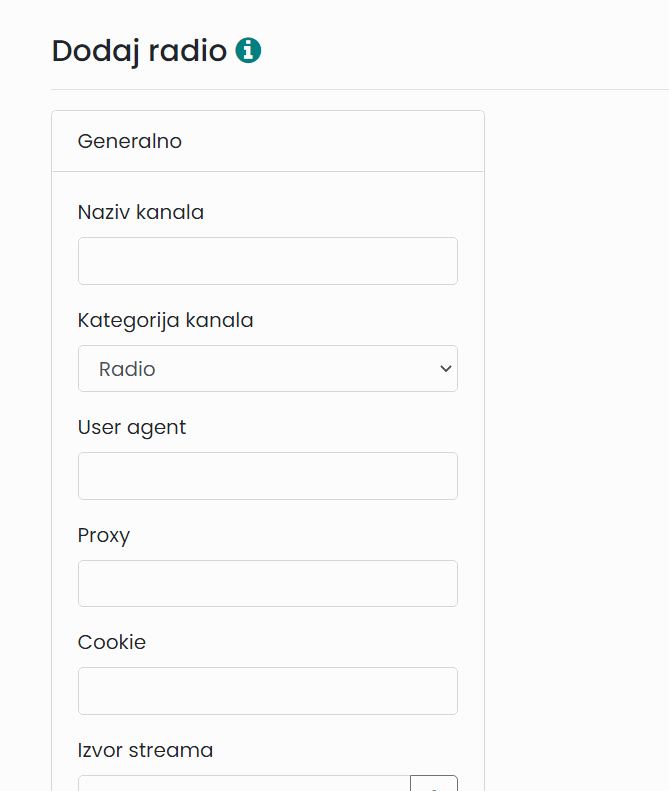Click the Proxy label text
The height and width of the screenshot is (791, 669).
104,535
